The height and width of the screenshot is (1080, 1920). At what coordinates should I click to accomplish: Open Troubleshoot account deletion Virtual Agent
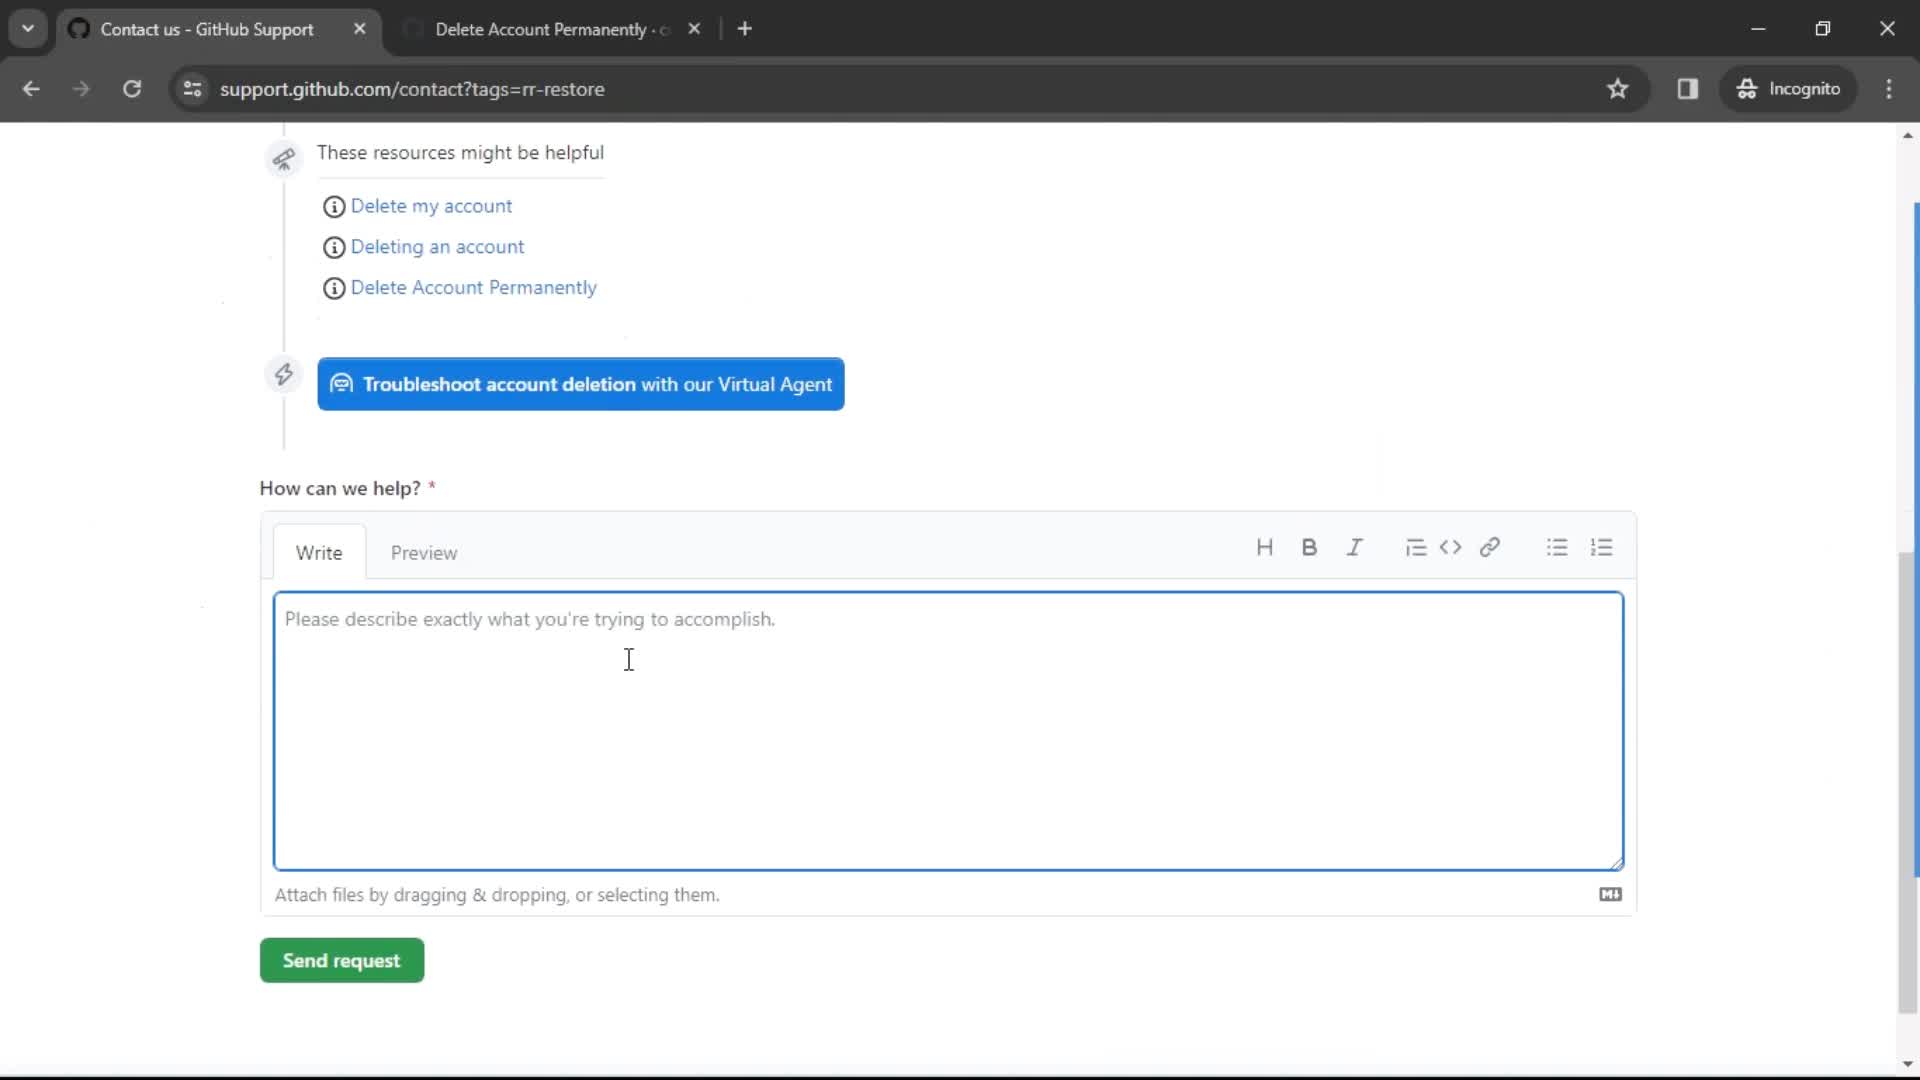[582, 384]
